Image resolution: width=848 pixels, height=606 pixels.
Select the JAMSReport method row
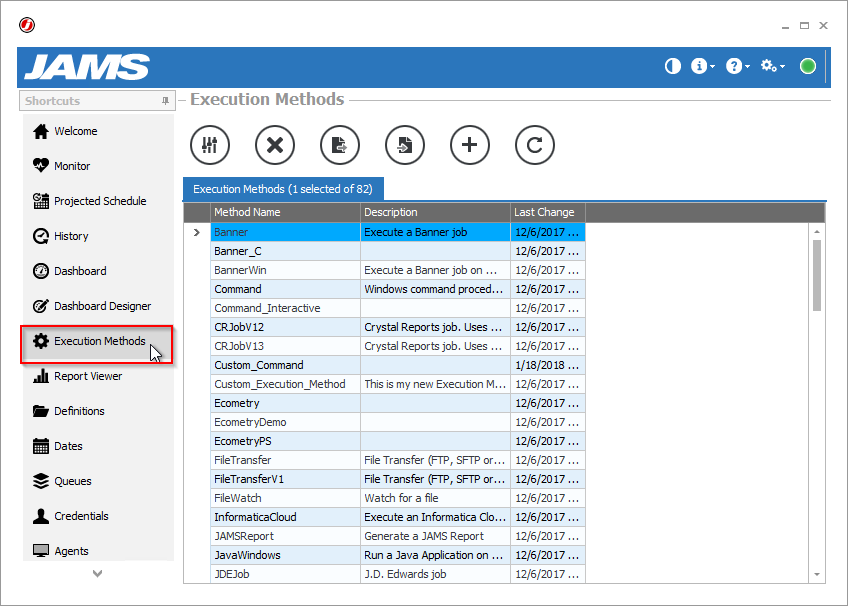tap(398, 536)
